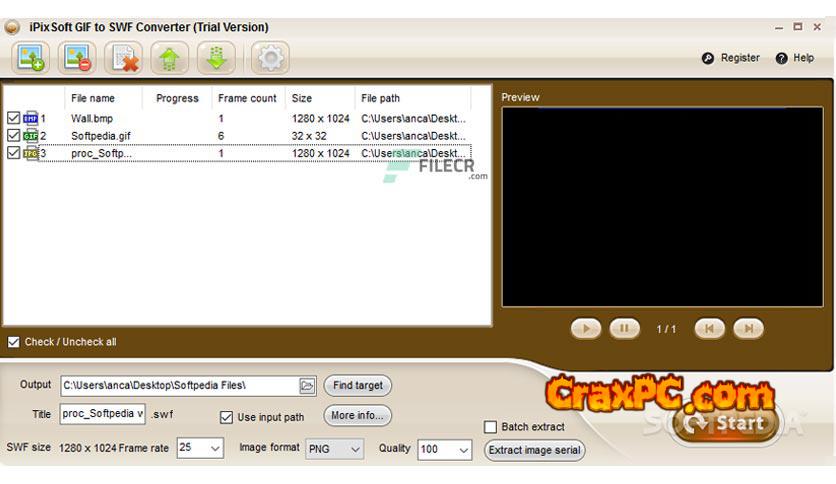This screenshot has width=836, height=484.
Task: Enable the Batch extract checkbox
Action: tap(490, 427)
